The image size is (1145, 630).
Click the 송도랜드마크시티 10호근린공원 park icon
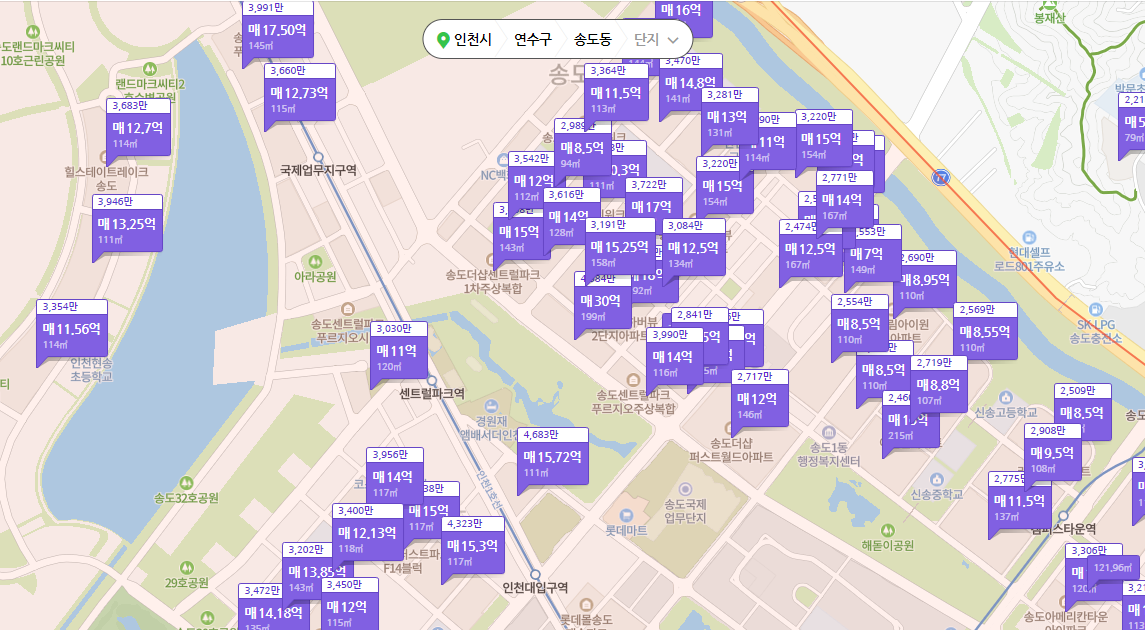pos(32,32)
